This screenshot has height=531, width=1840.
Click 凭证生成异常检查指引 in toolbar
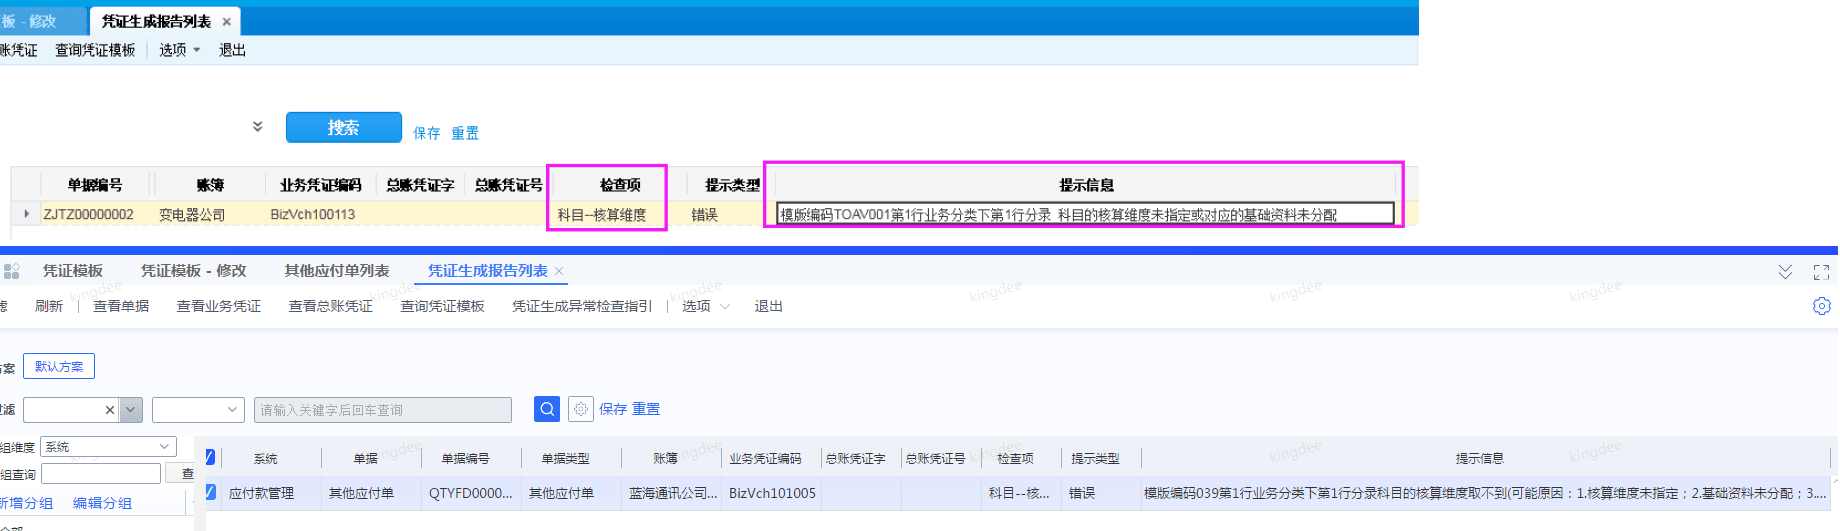[581, 306]
